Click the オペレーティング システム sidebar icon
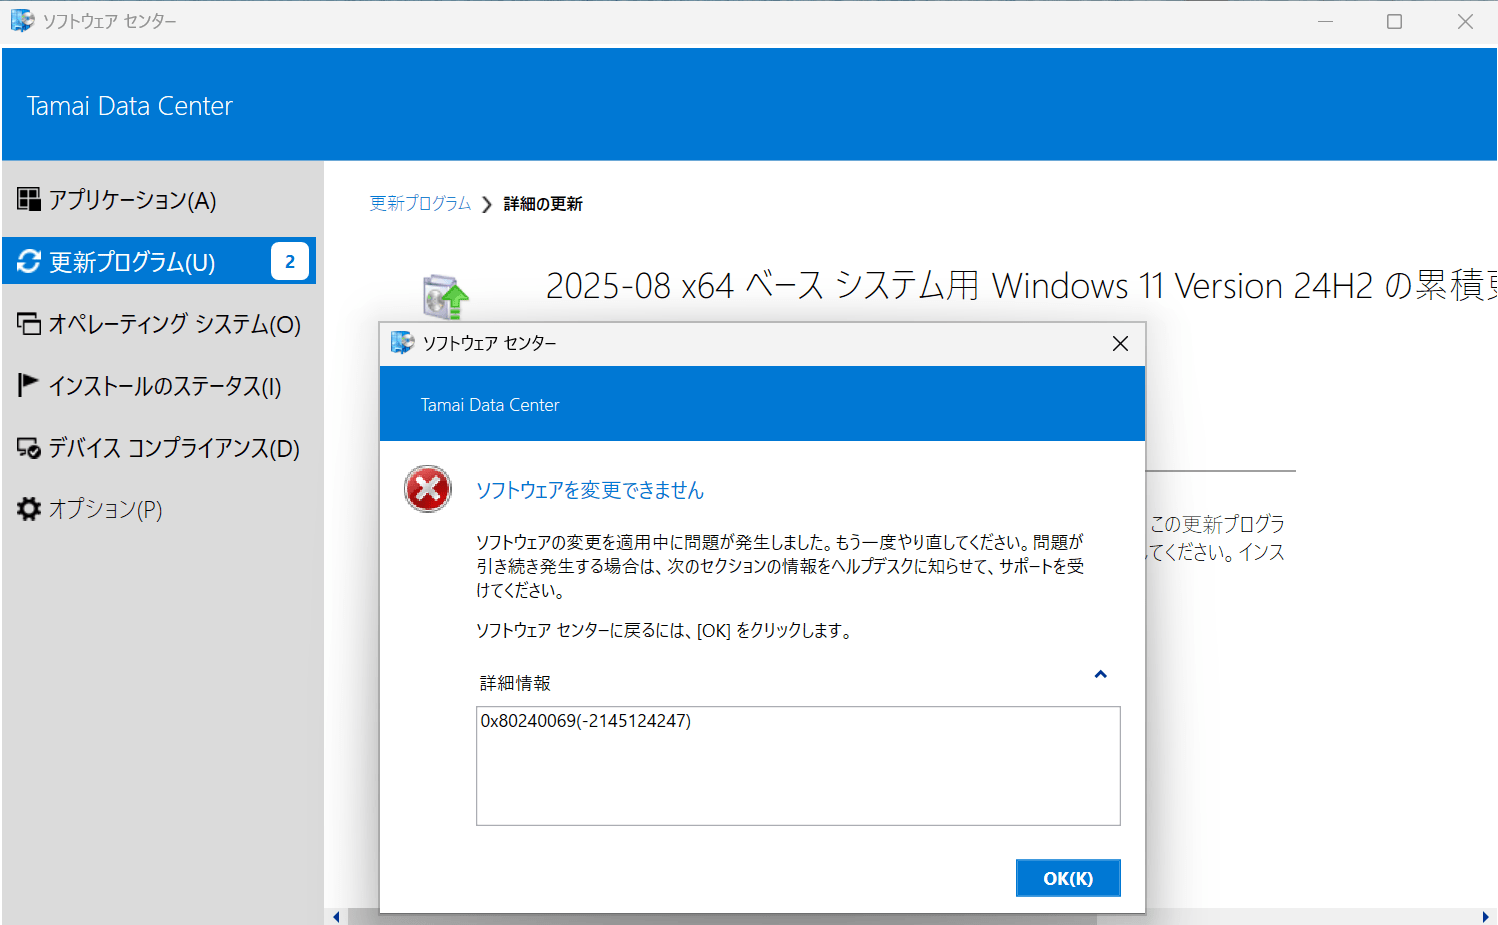1498x925 pixels. click(x=29, y=323)
